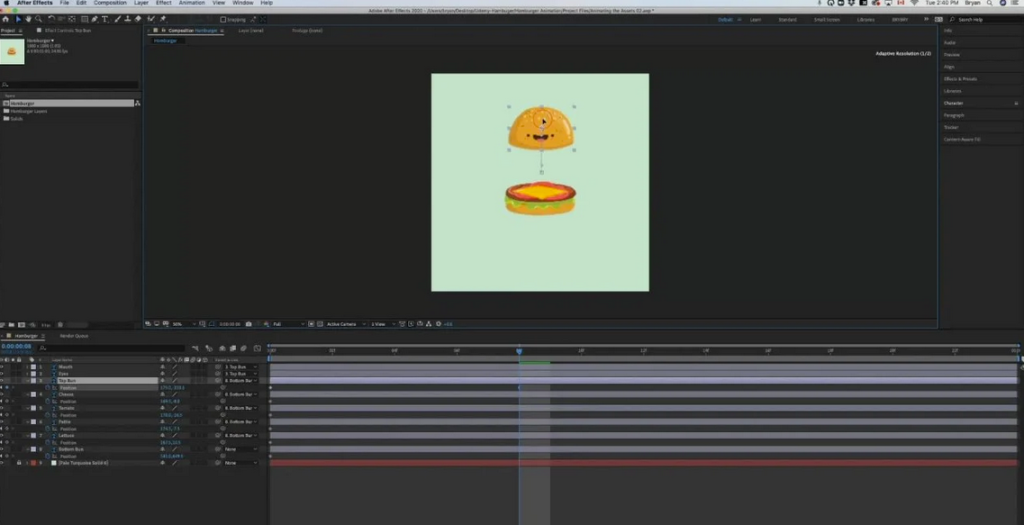Viewport: 1024px width, 525px height.
Task: Open the Composition menu
Action: (x=110, y=3)
